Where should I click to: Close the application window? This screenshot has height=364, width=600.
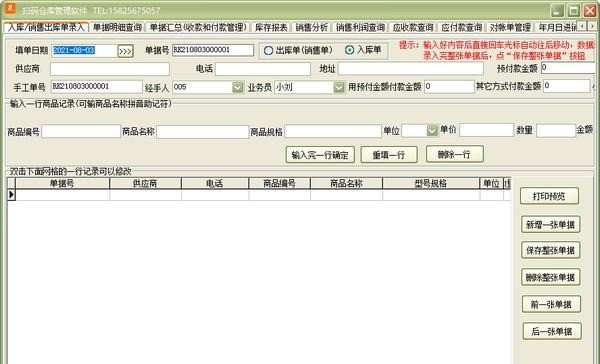(x=590, y=10)
